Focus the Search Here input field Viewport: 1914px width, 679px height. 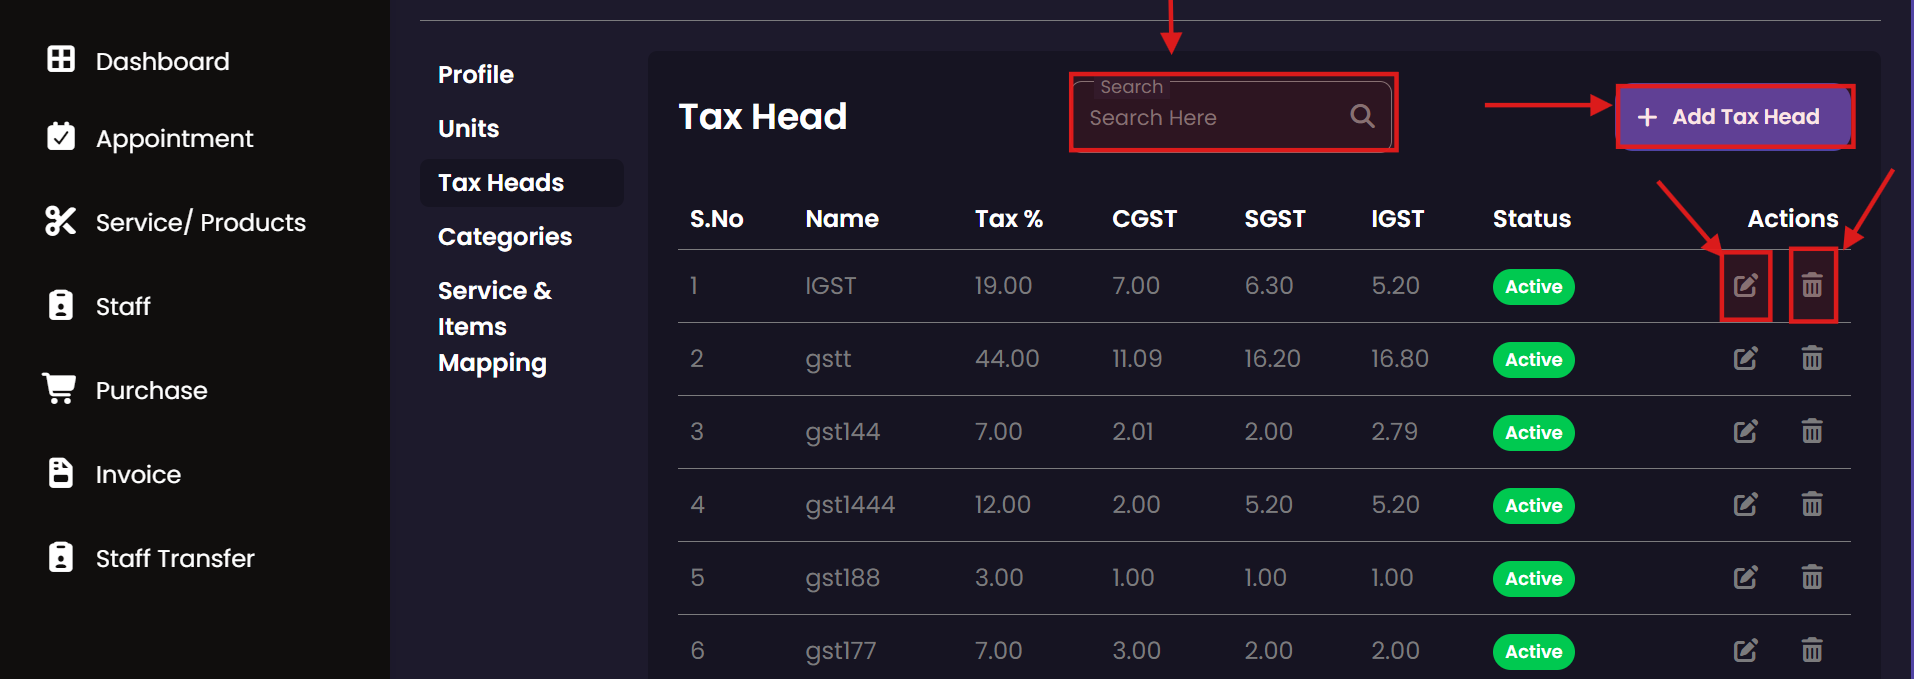[1210, 118]
